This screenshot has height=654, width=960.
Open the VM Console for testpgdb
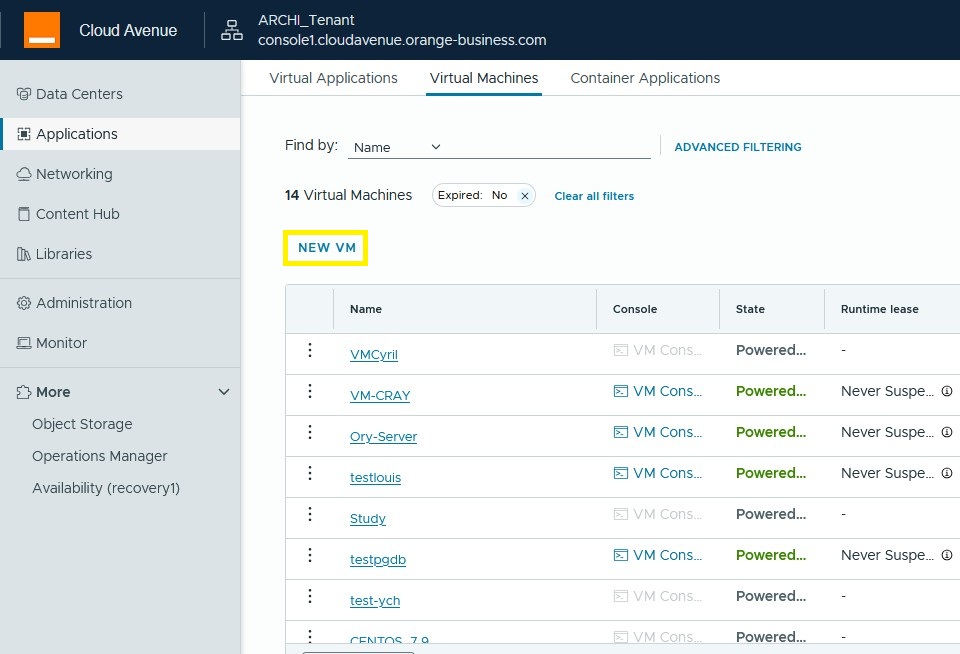(x=658, y=555)
